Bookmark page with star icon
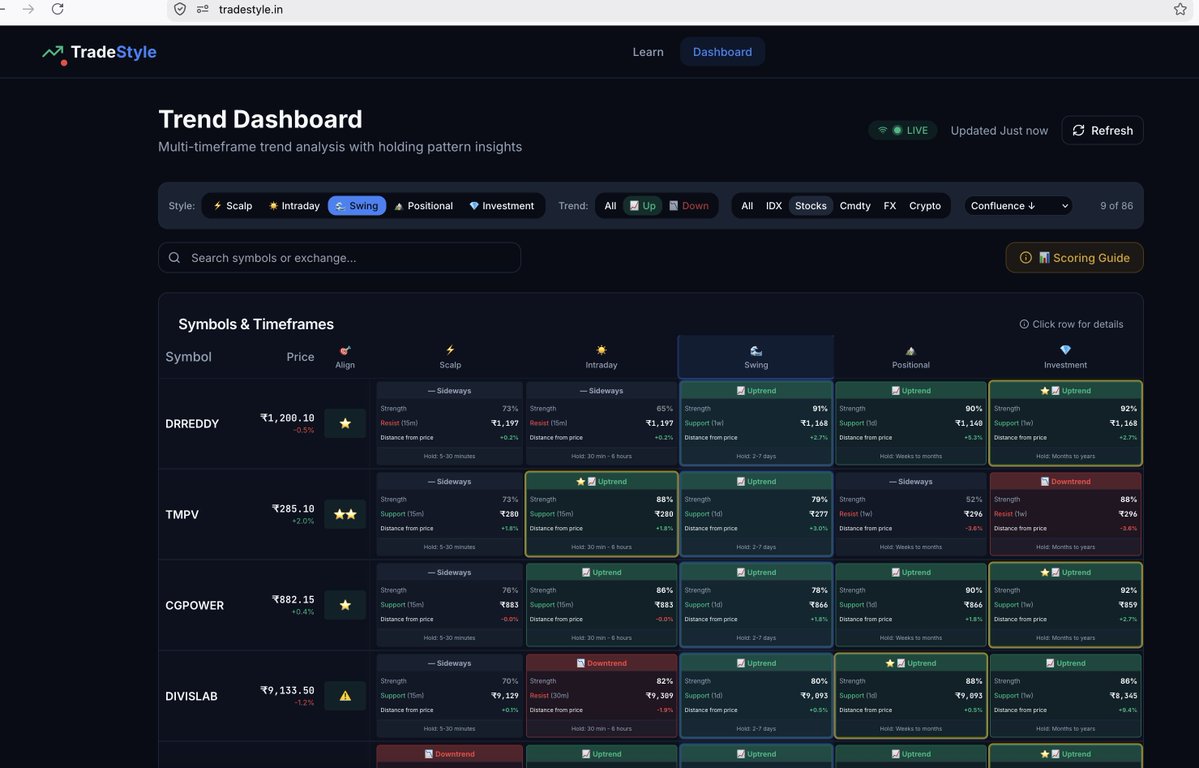 pos(1180,9)
